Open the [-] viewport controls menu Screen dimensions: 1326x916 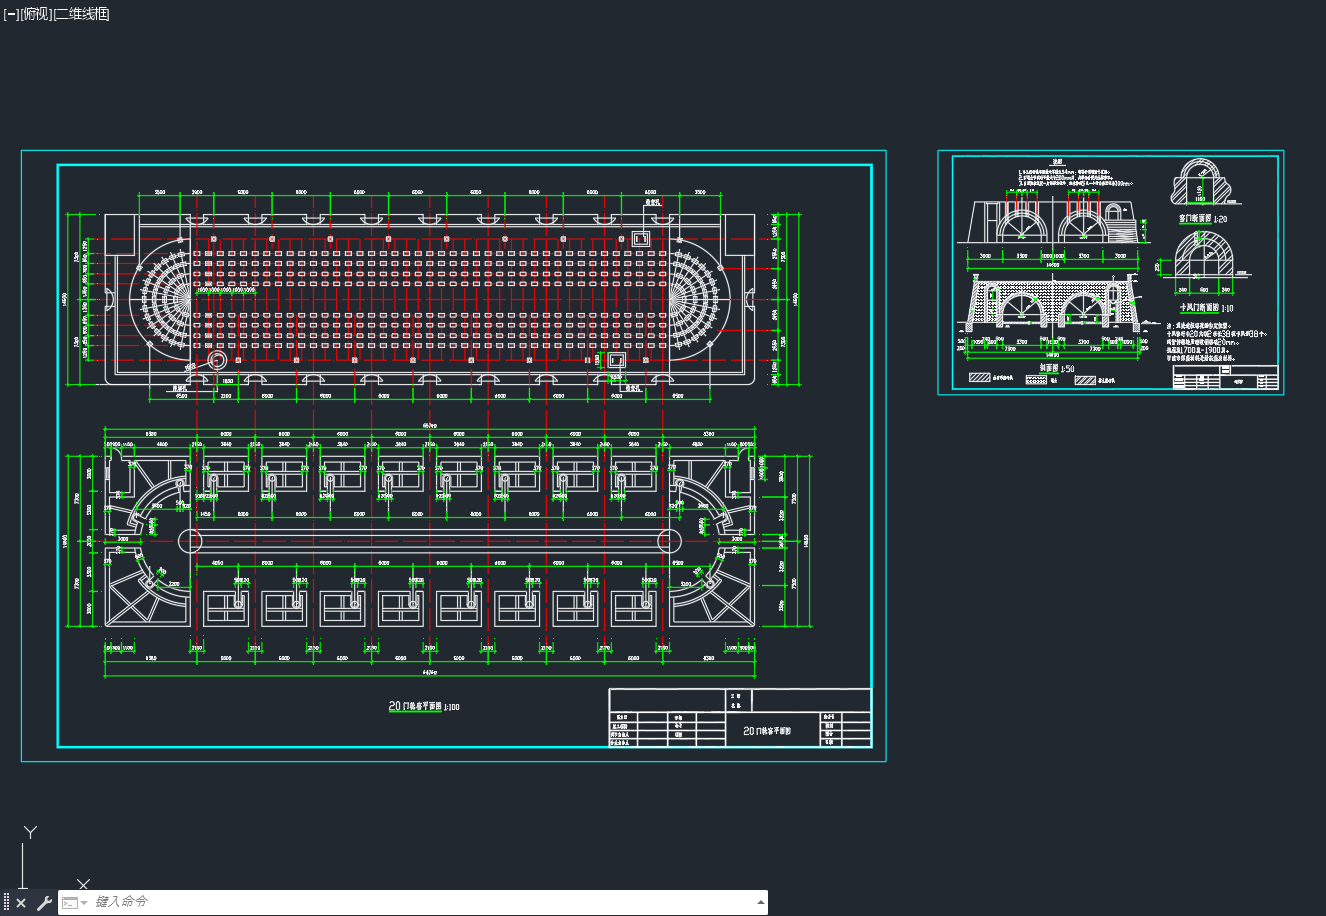pyautogui.click(x=11, y=14)
